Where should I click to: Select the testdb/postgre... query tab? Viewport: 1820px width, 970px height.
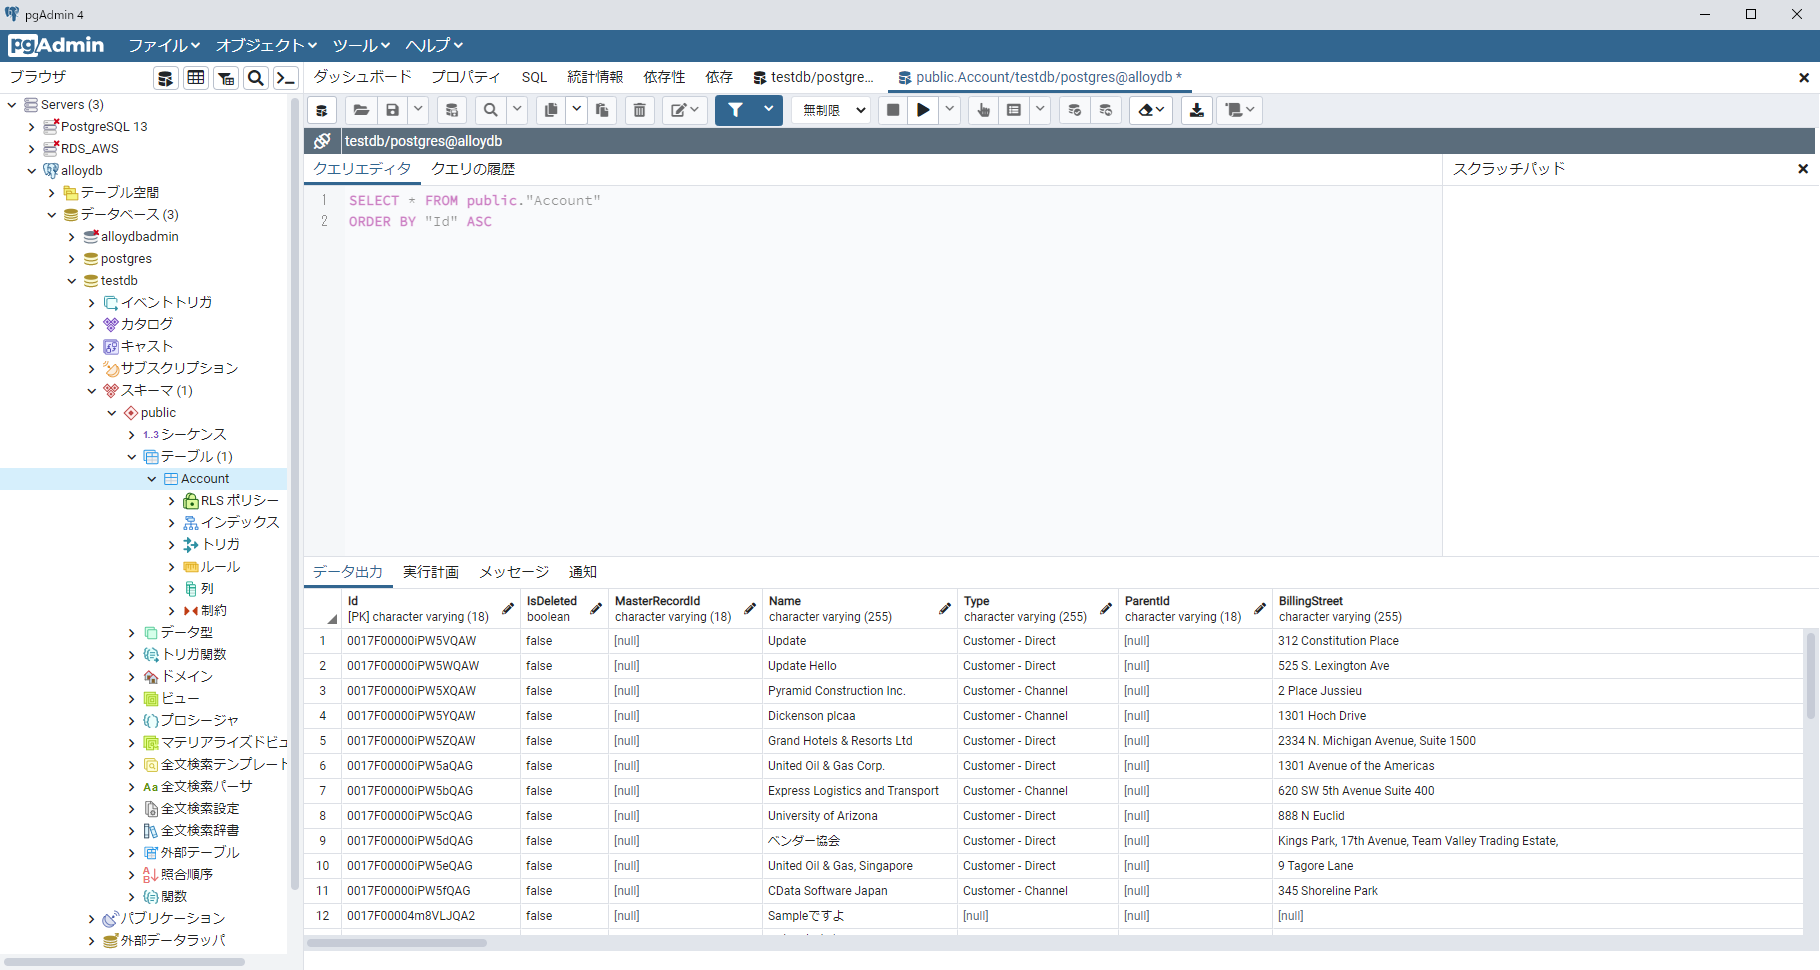tap(813, 77)
